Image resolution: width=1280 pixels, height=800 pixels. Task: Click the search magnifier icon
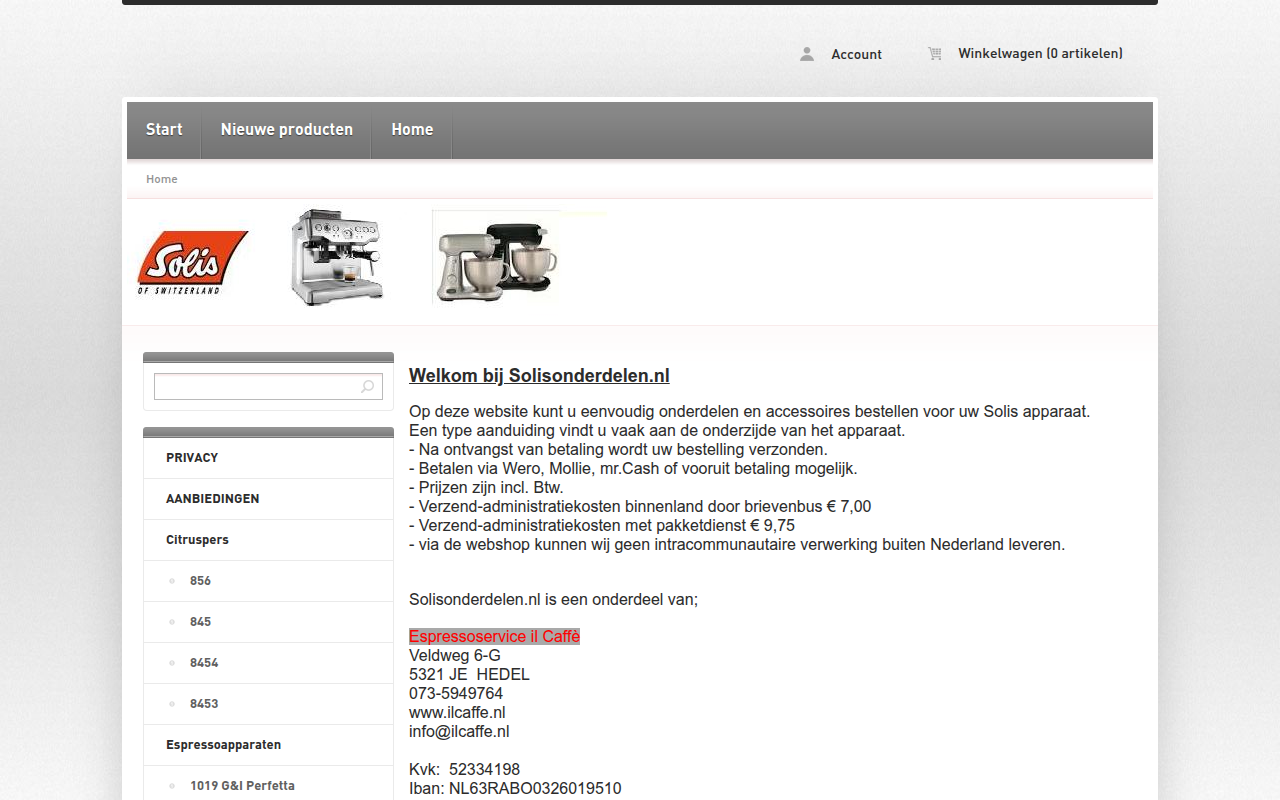click(x=368, y=387)
